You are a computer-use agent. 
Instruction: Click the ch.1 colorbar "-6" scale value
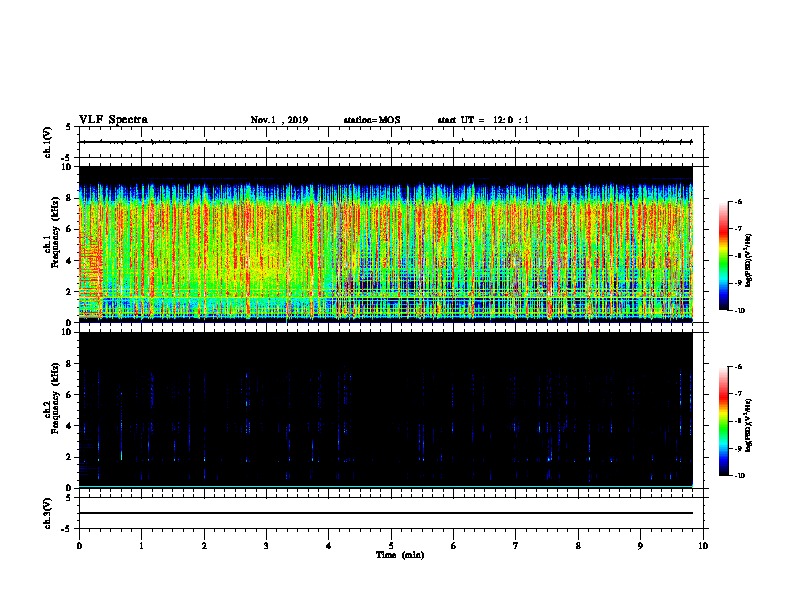pyautogui.click(x=738, y=201)
